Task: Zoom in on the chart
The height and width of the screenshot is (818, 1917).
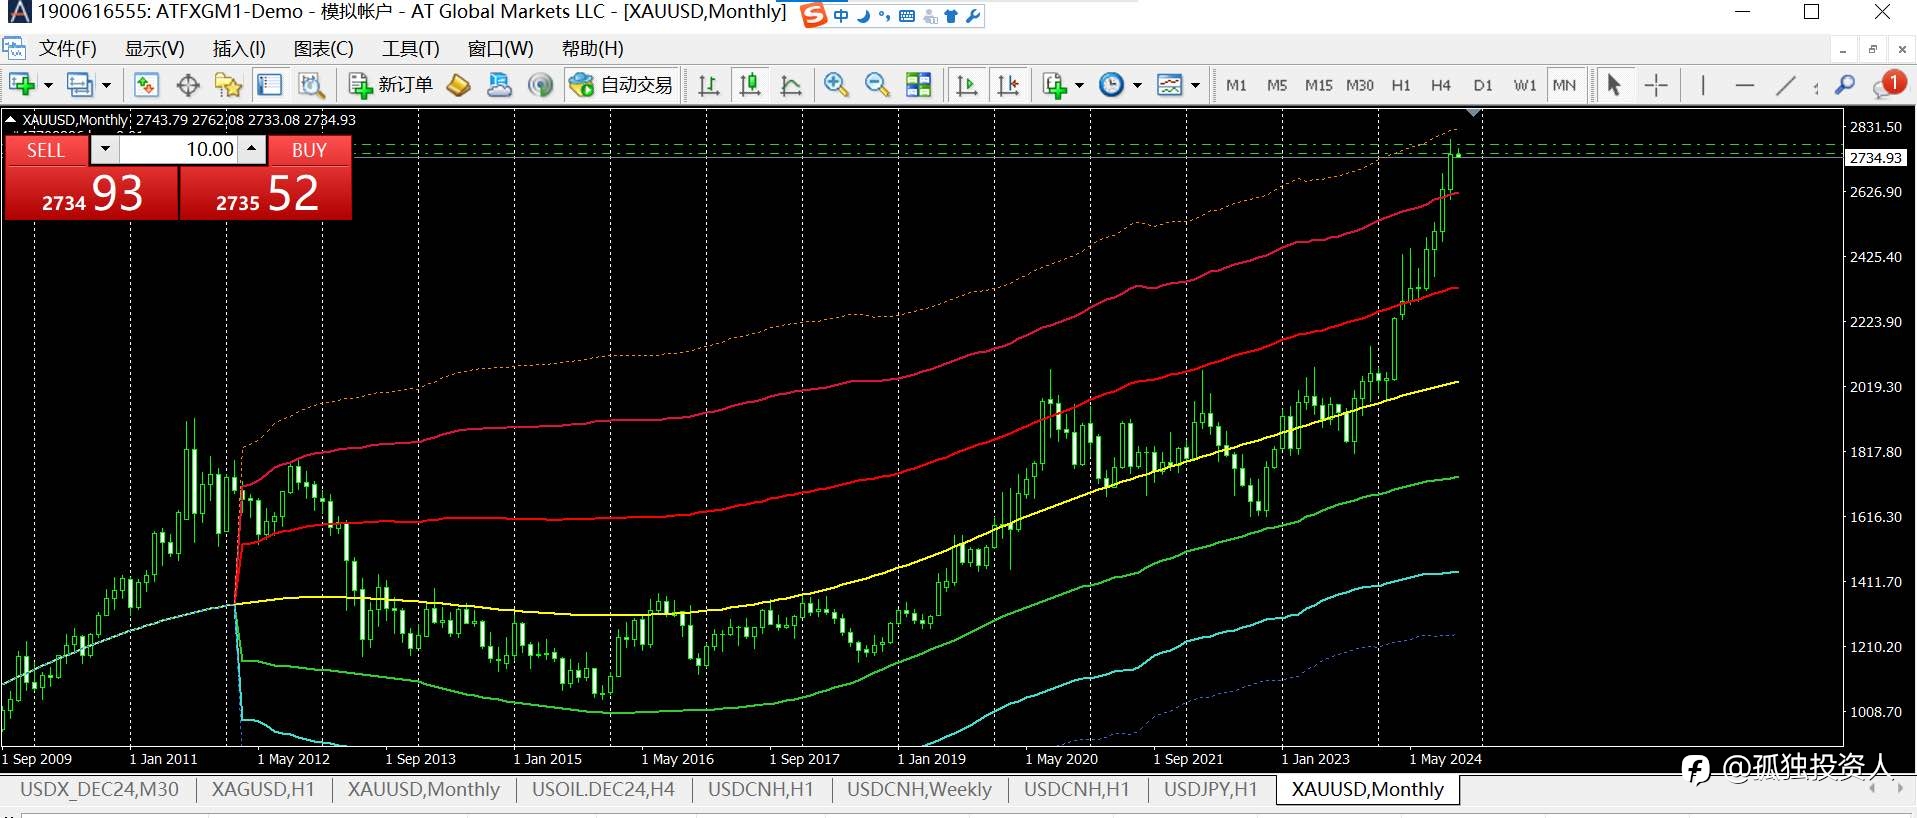Action: tap(836, 86)
